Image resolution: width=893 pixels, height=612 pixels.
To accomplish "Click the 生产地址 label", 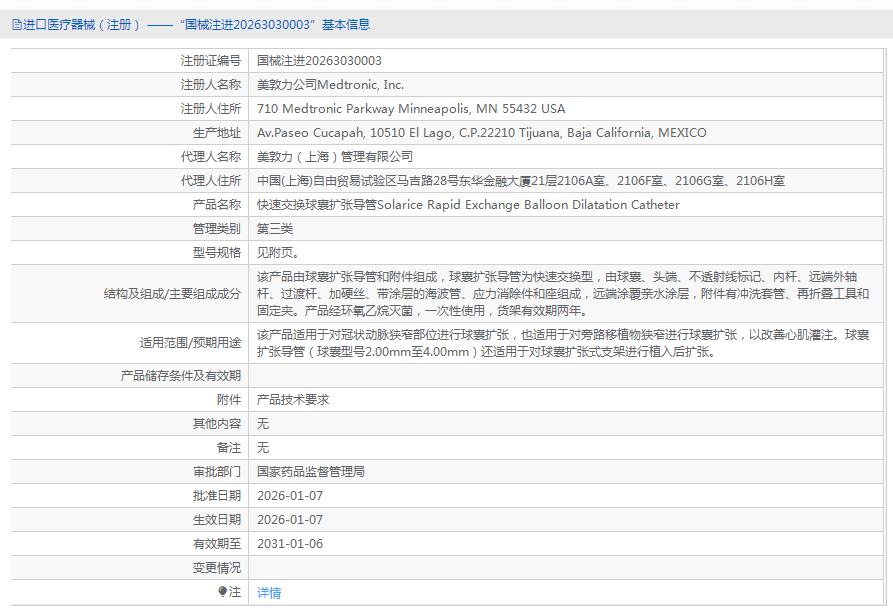I will point(216,133).
